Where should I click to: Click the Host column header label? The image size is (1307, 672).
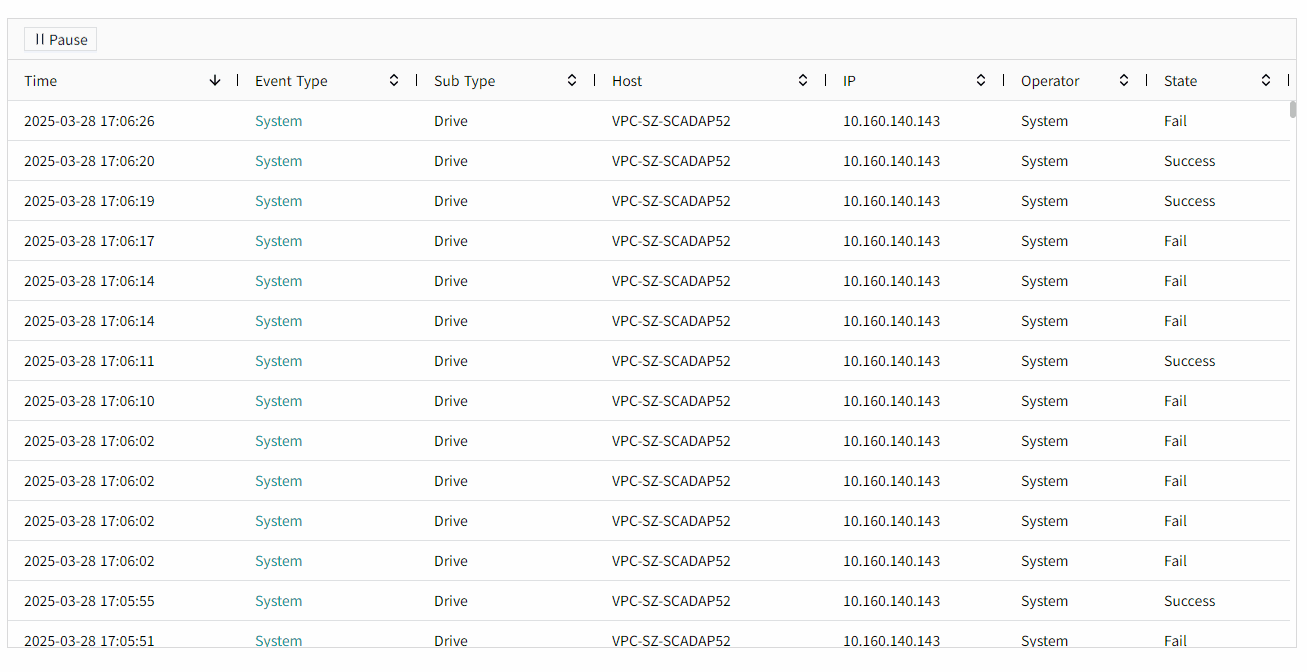pos(627,81)
